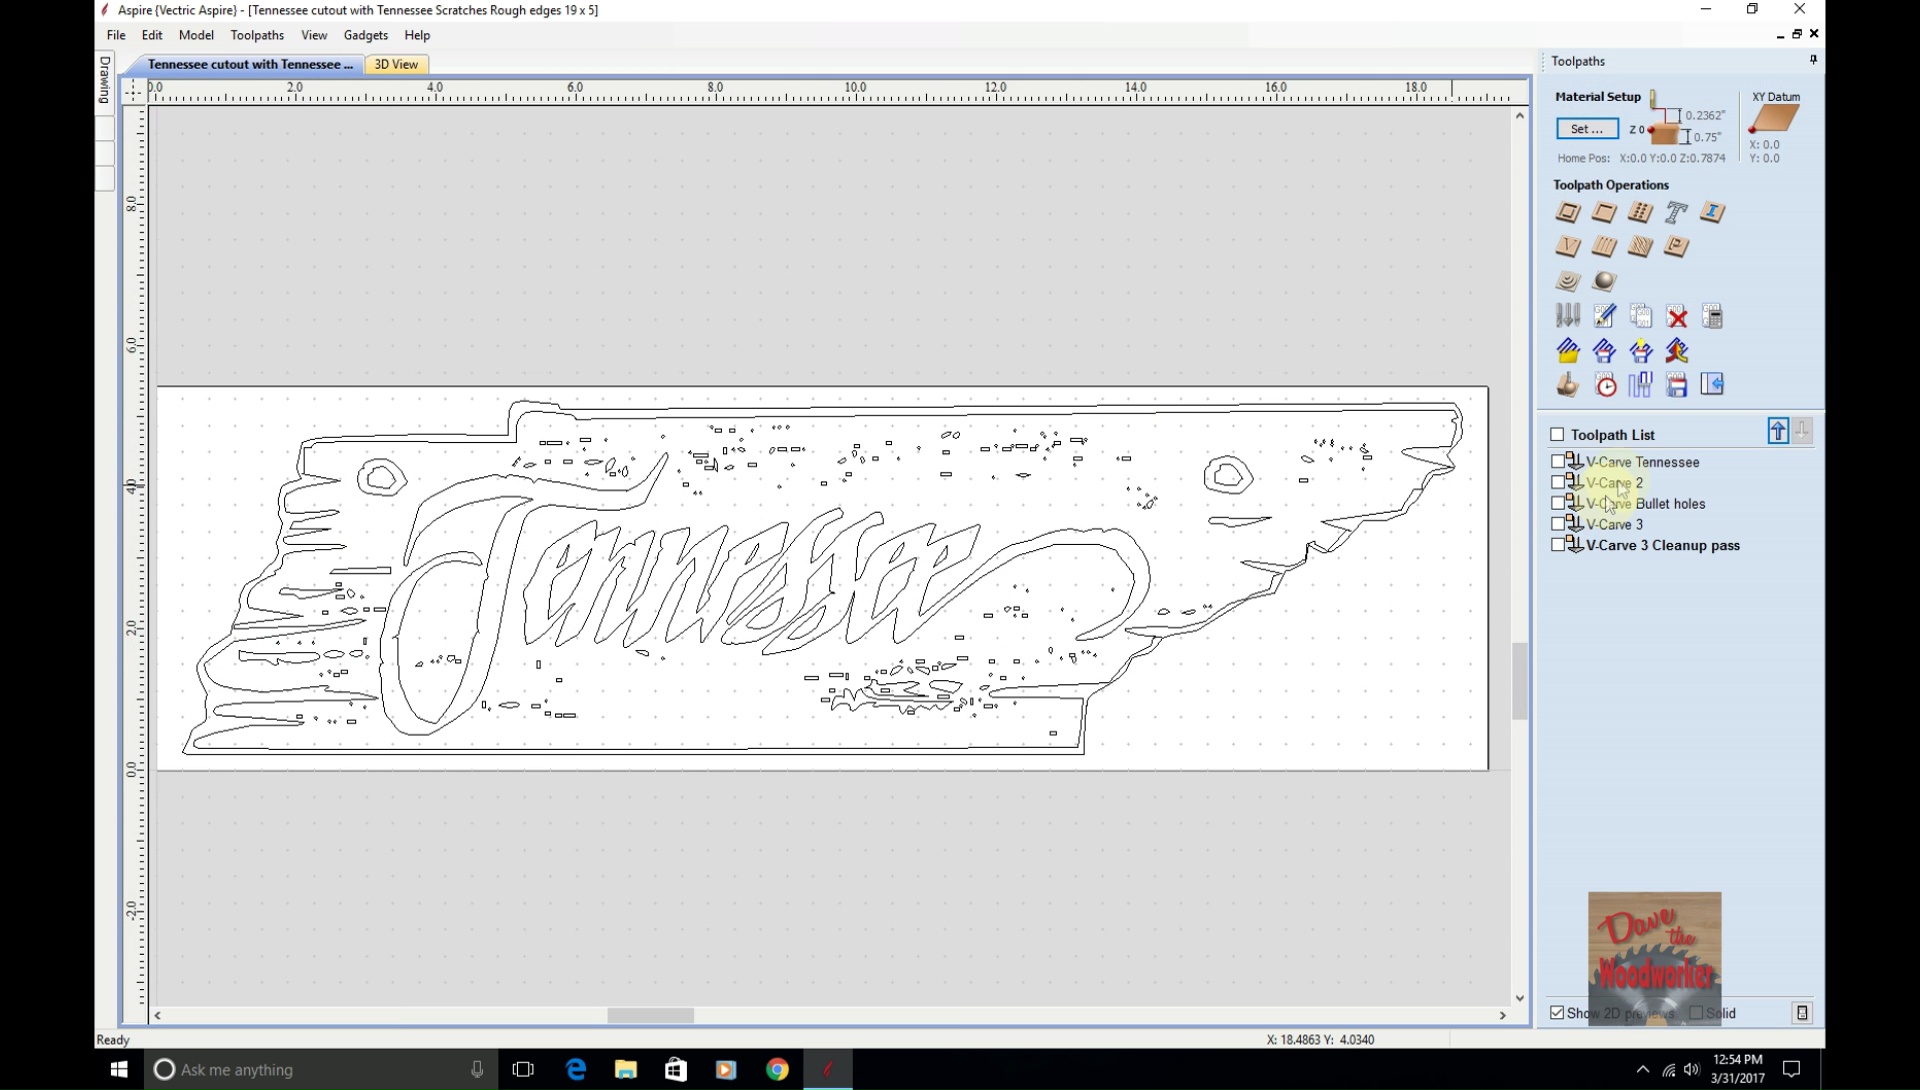Show estimated machining times clock icon
Image resolution: width=1920 pixels, height=1090 pixels.
(x=1604, y=385)
